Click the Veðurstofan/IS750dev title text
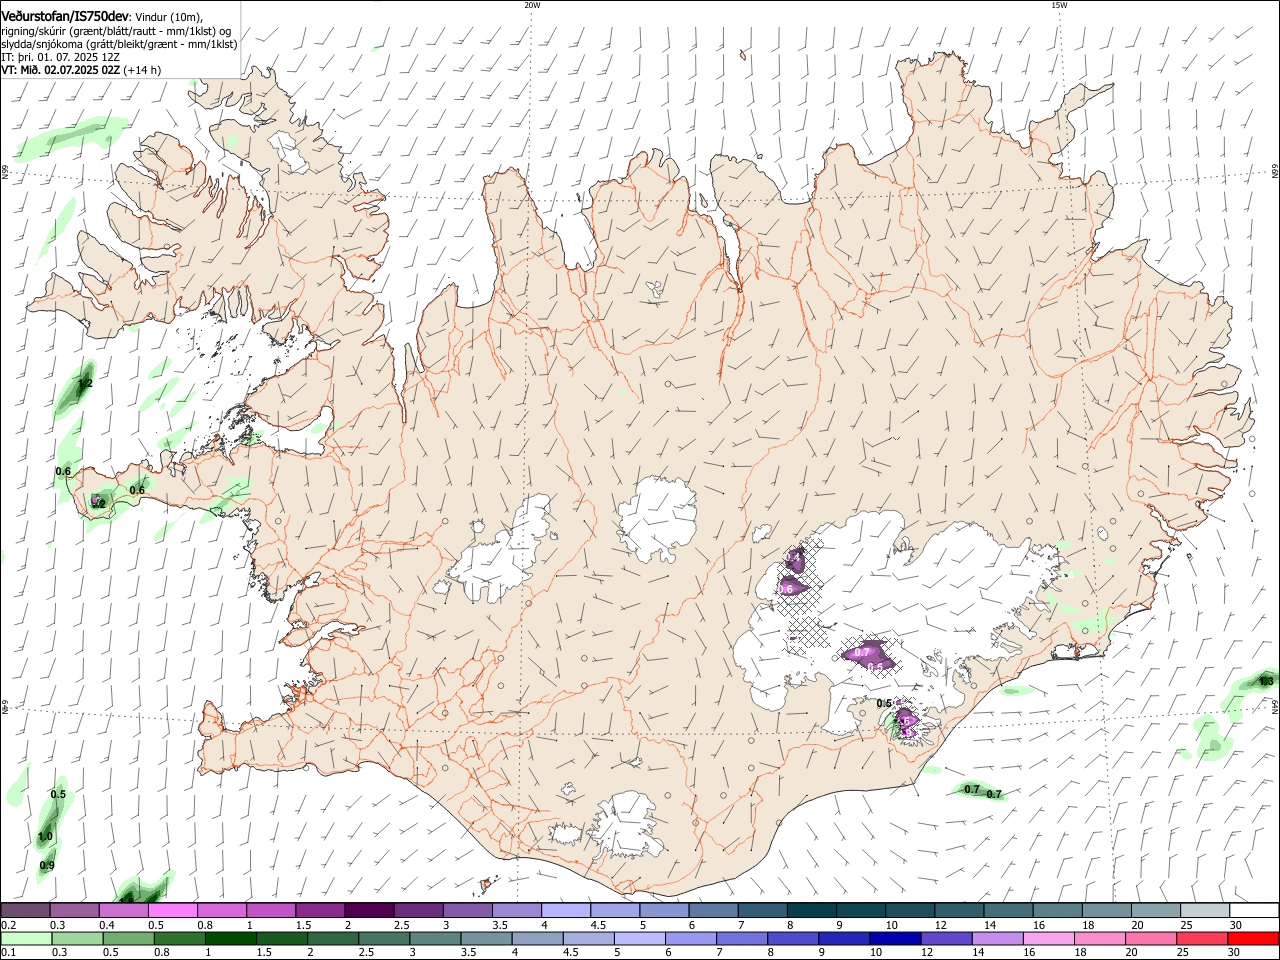The width and height of the screenshot is (1280, 960). pos(64,15)
